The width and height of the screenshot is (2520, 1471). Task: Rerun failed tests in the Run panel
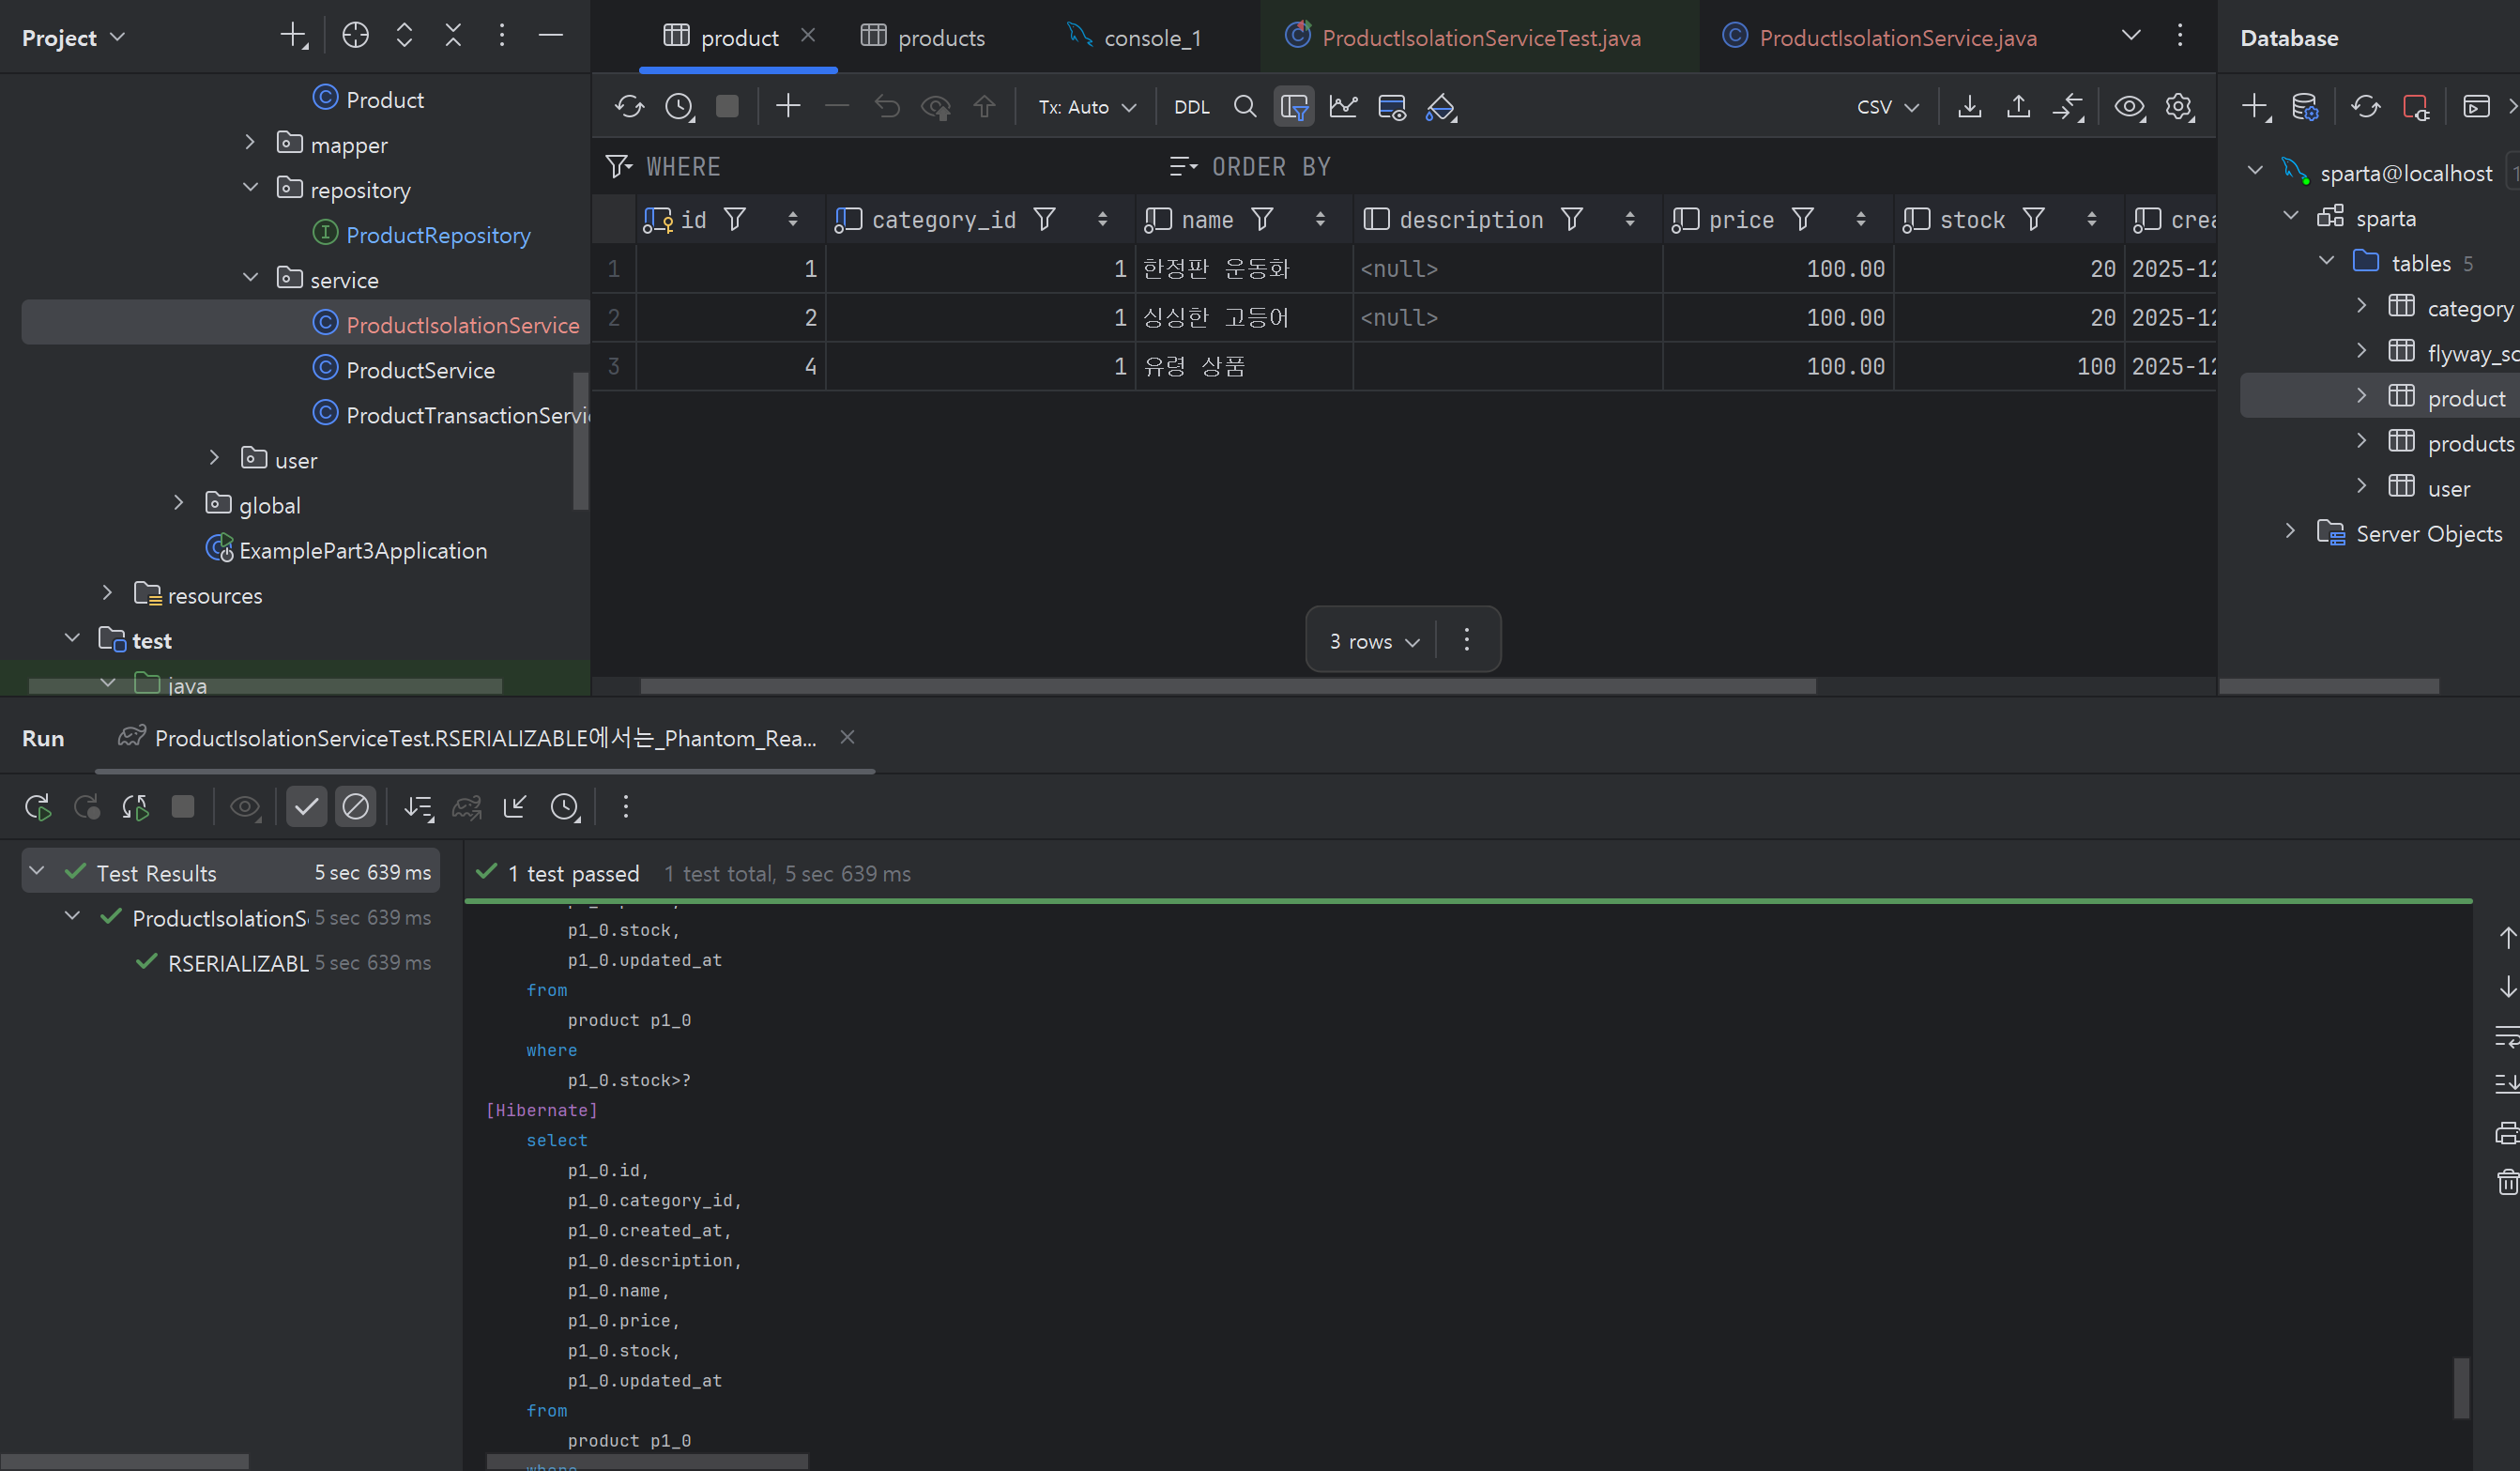click(87, 807)
